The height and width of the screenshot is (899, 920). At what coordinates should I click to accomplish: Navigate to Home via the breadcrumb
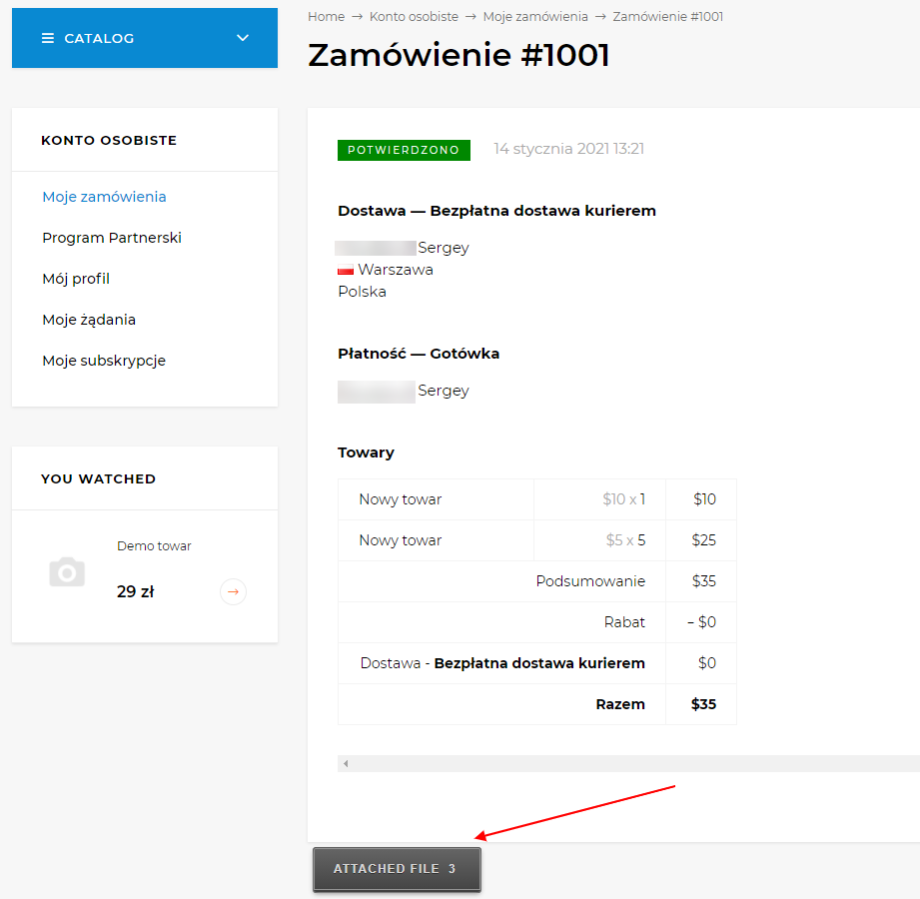tap(326, 16)
